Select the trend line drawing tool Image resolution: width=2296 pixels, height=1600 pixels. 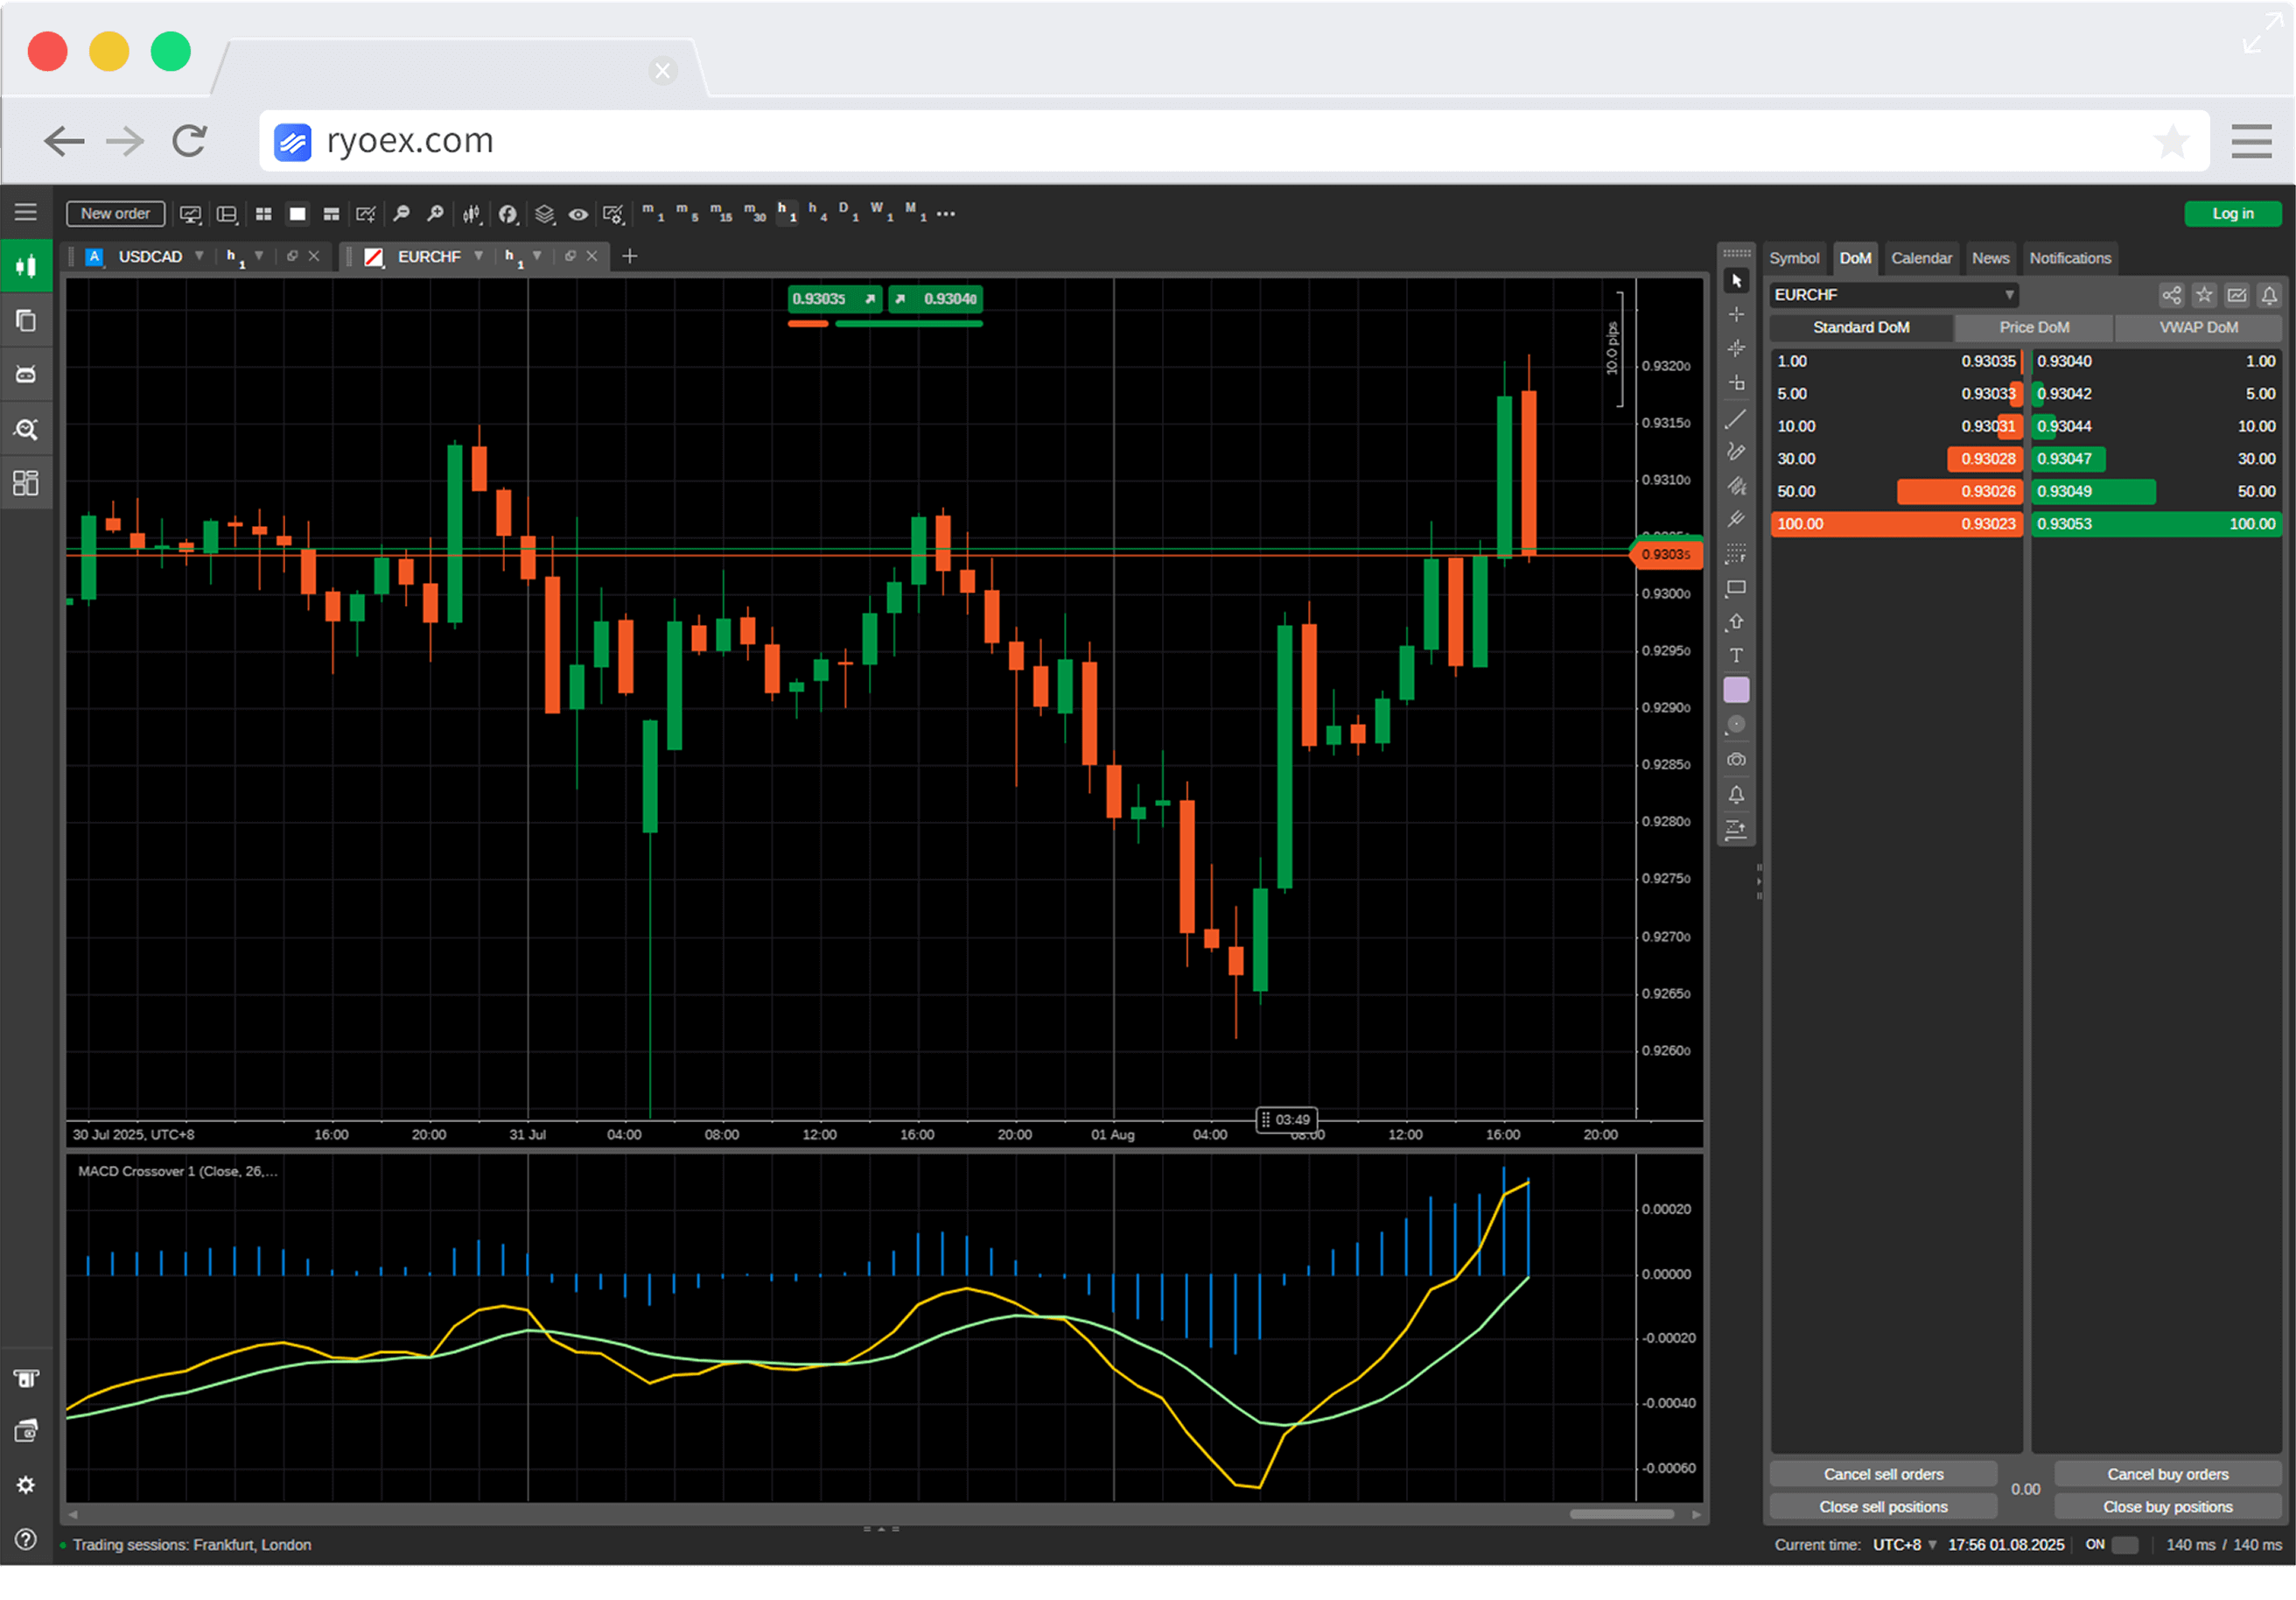pyautogui.click(x=1737, y=419)
